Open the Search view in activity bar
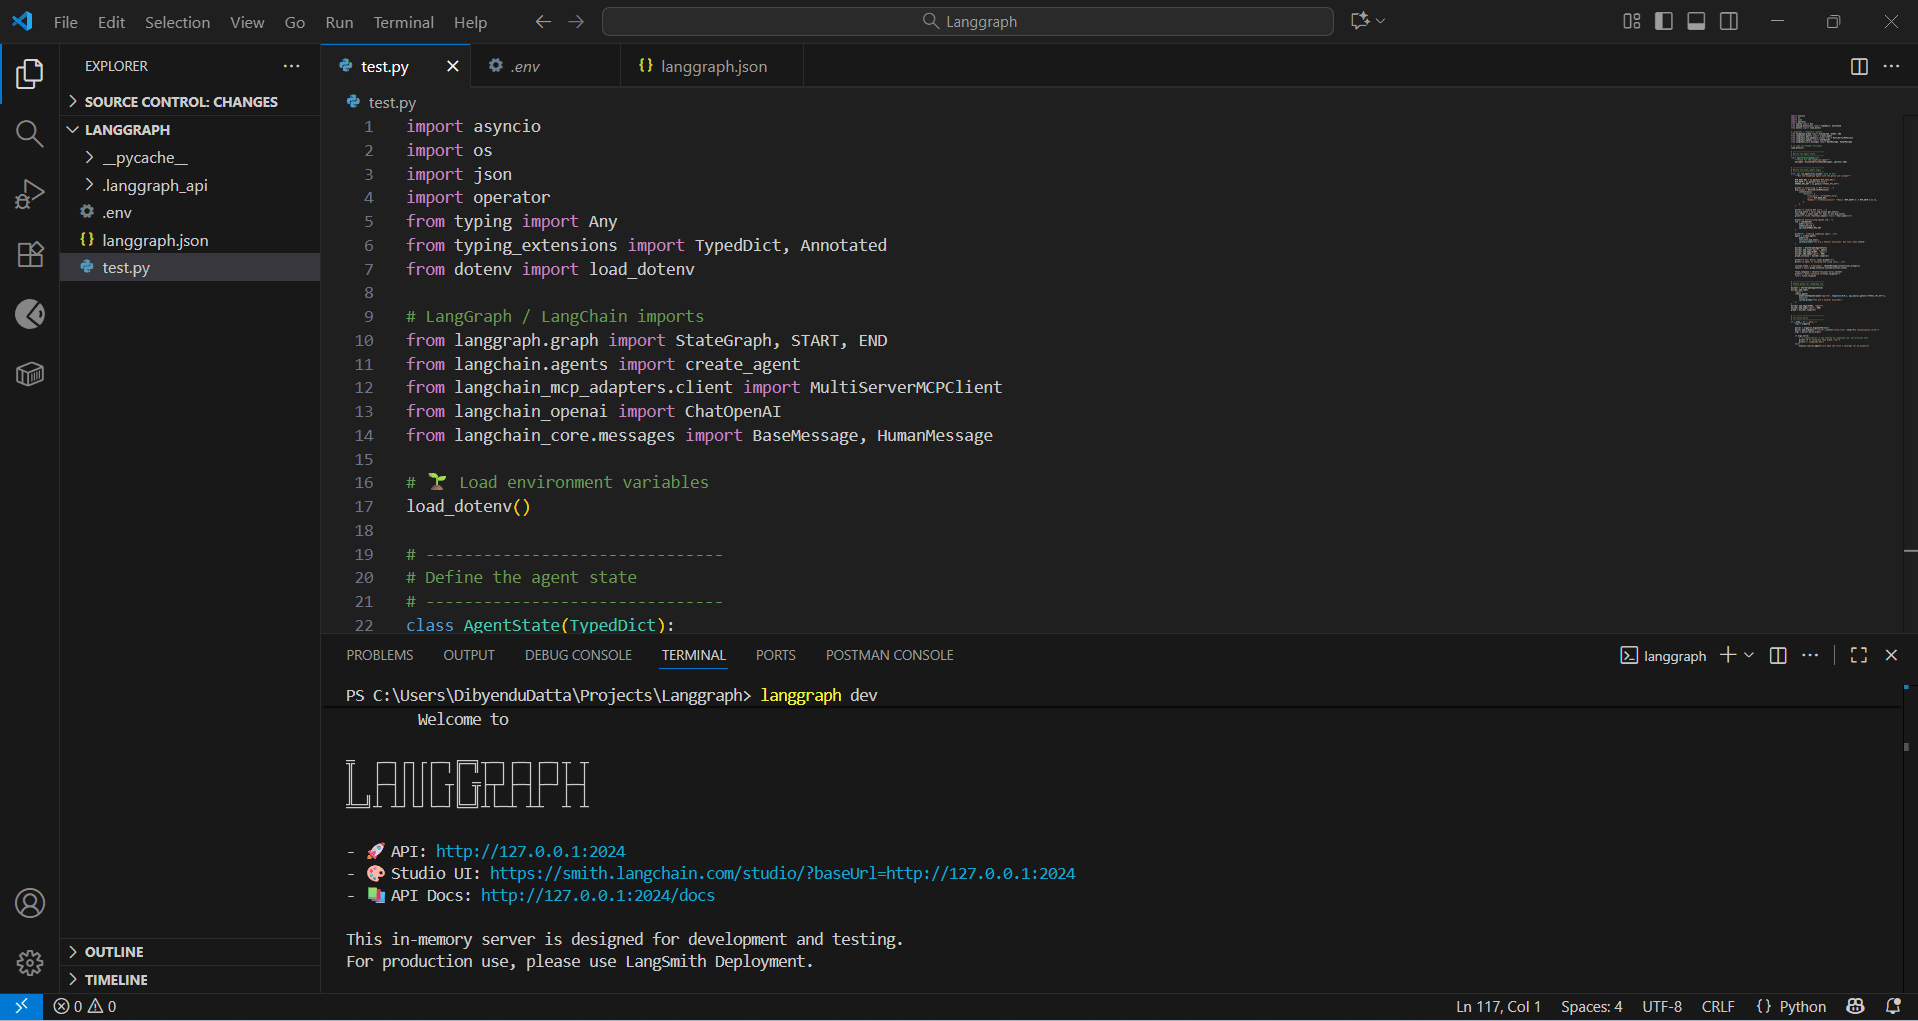Viewport: 1918px width, 1021px height. point(30,134)
